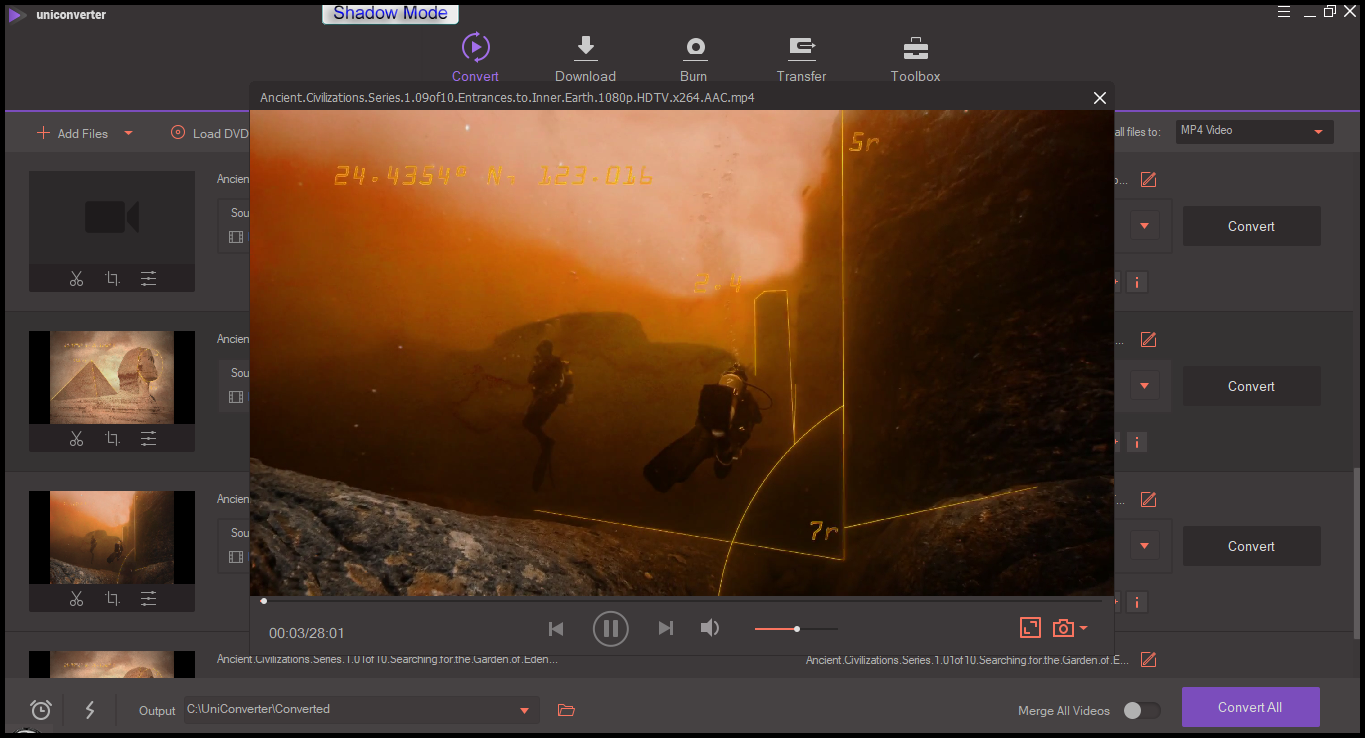Screen dimensions: 1365x738
Task: Select the pyramid sphinx video thumbnail
Action: (x=112, y=377)
